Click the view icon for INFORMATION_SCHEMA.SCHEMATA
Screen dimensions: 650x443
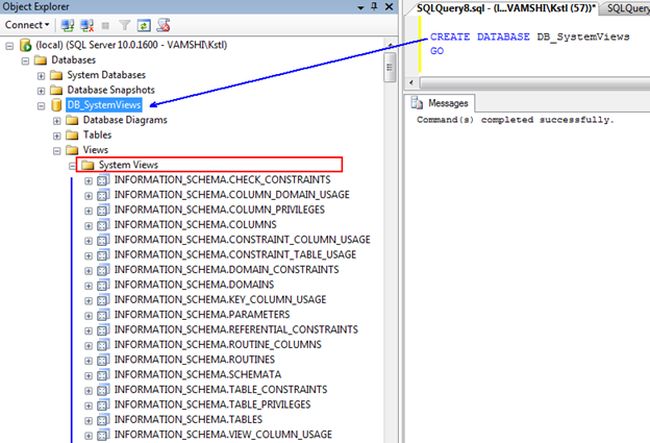coord(103,375)
